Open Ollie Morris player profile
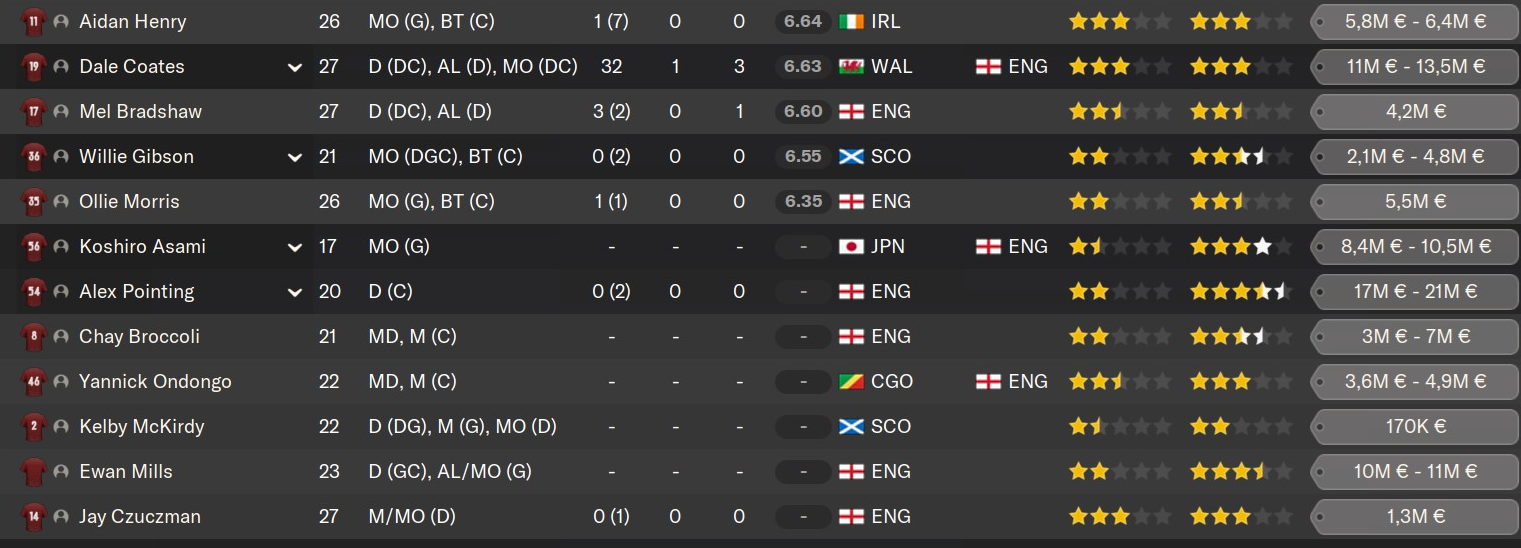 coord(129,201)
